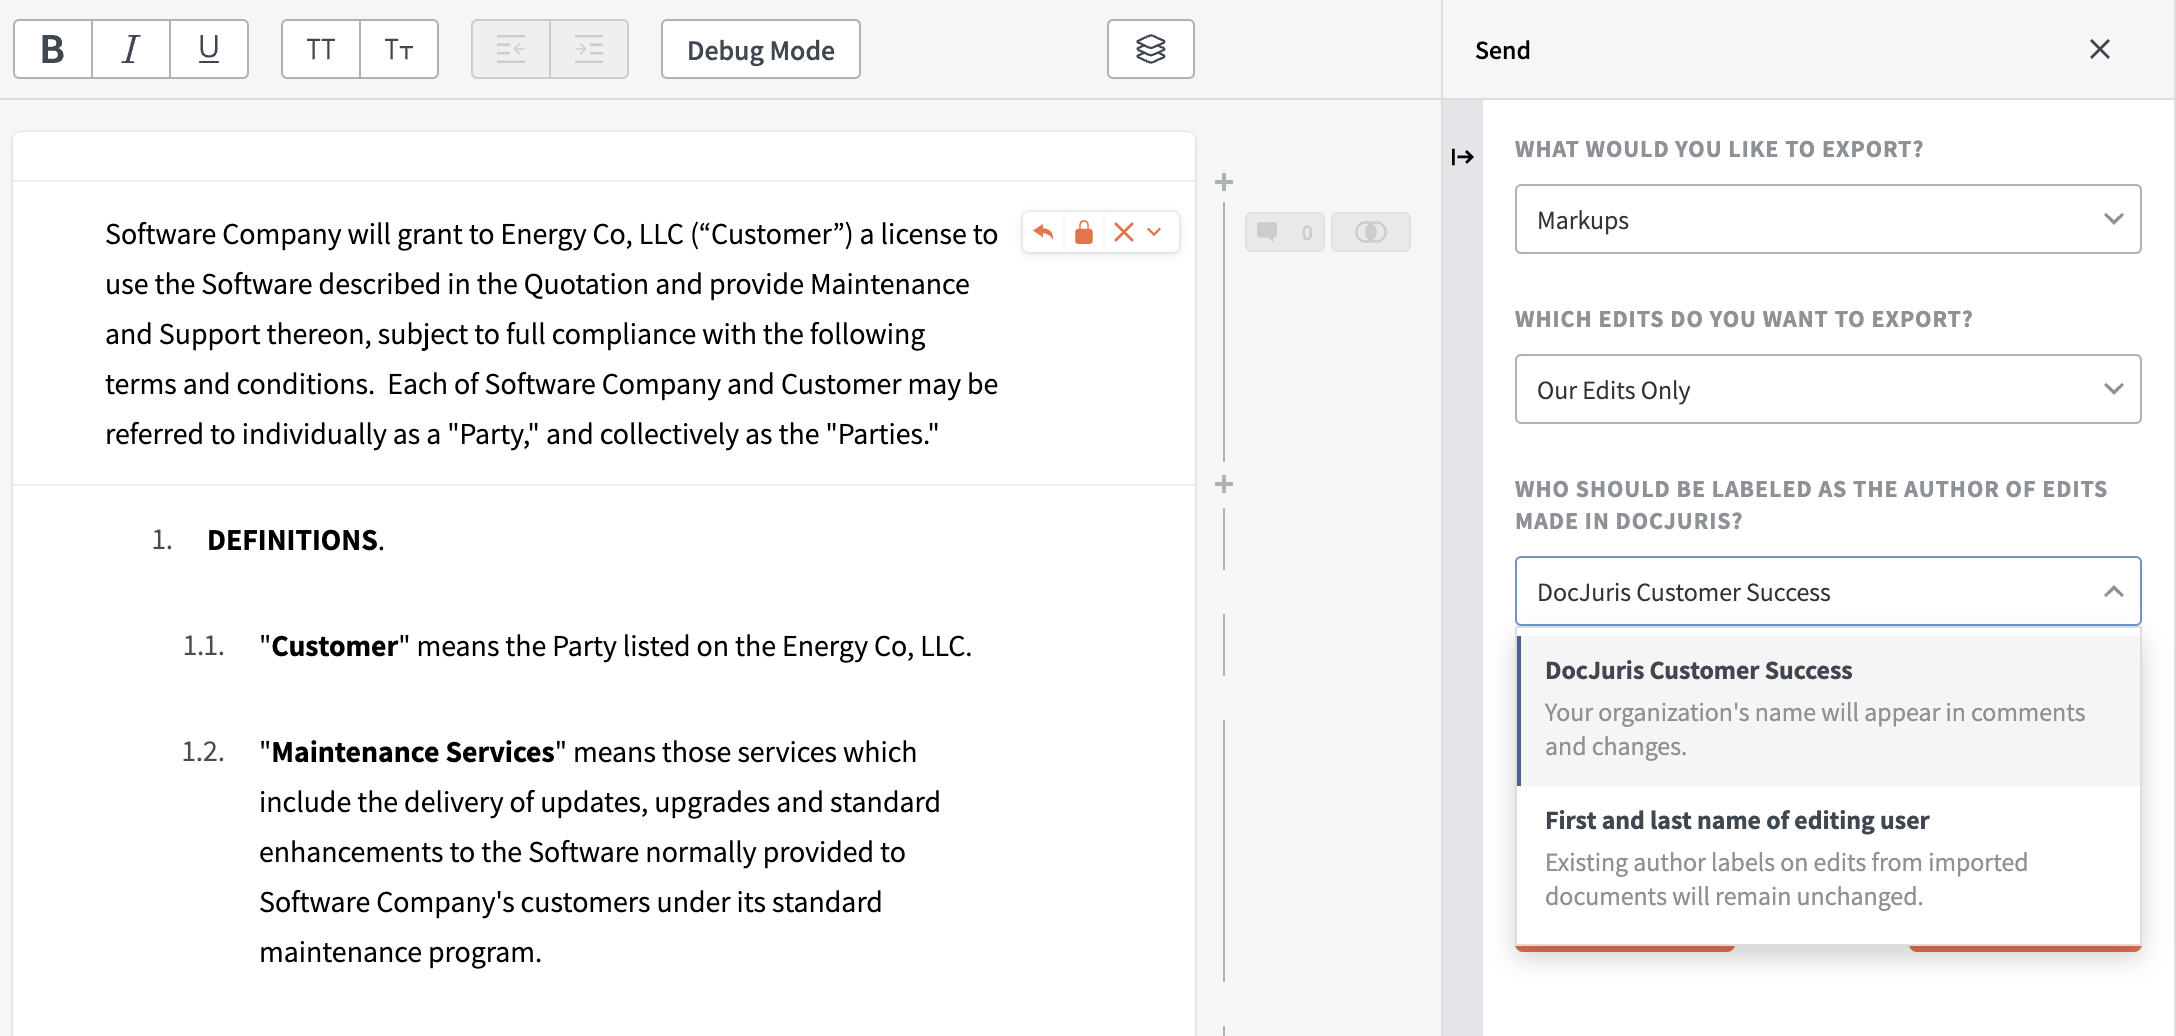Screen dimensions: 2176x1036
Task: Open the Markups export dropdown
Action: pos(1828,219)
